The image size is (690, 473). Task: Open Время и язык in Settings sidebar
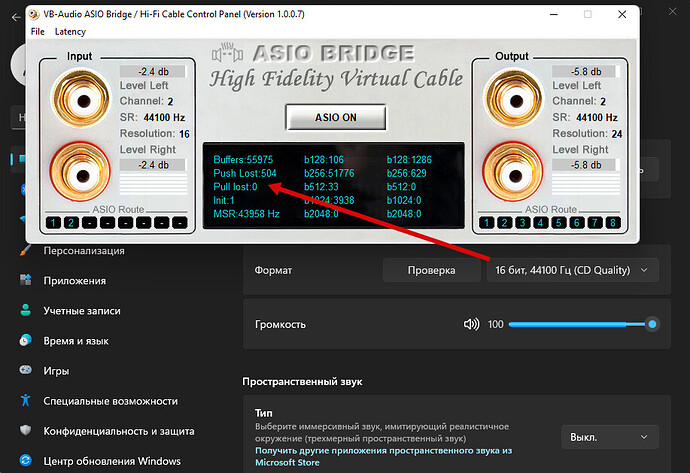click(76, 341)
